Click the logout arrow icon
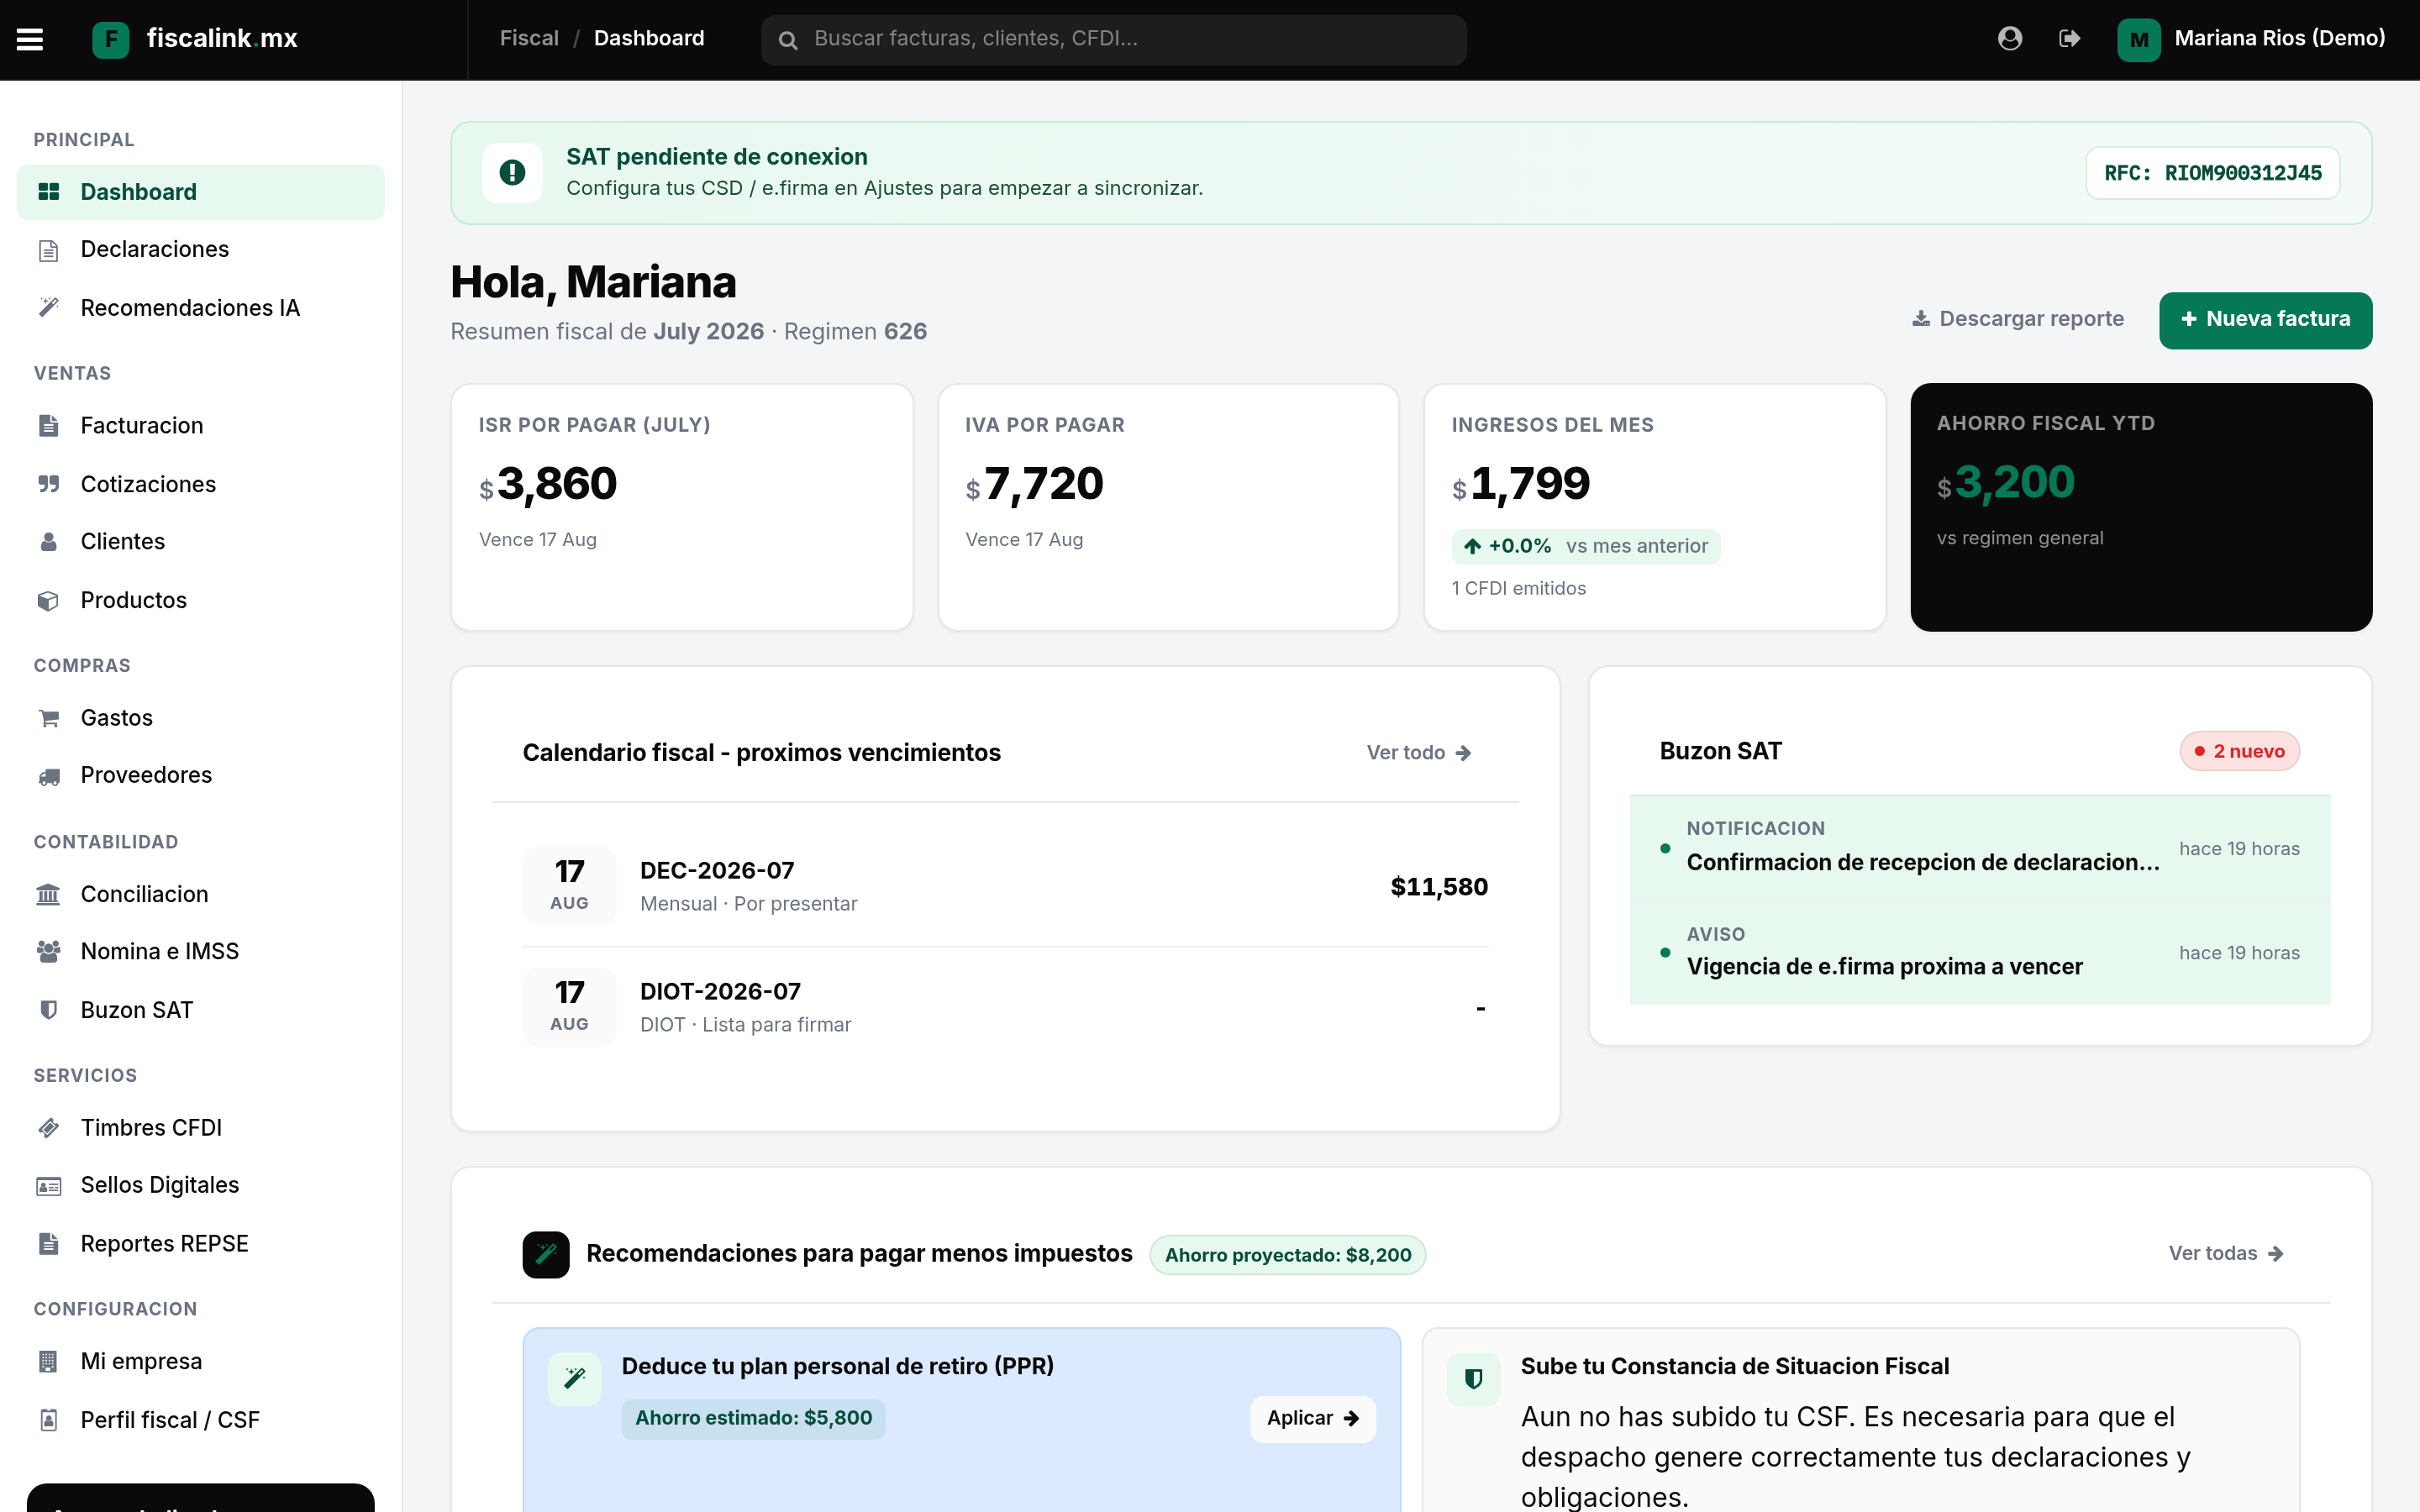The height and width of the screenshot is (1512, 2420). [2069, 38]
